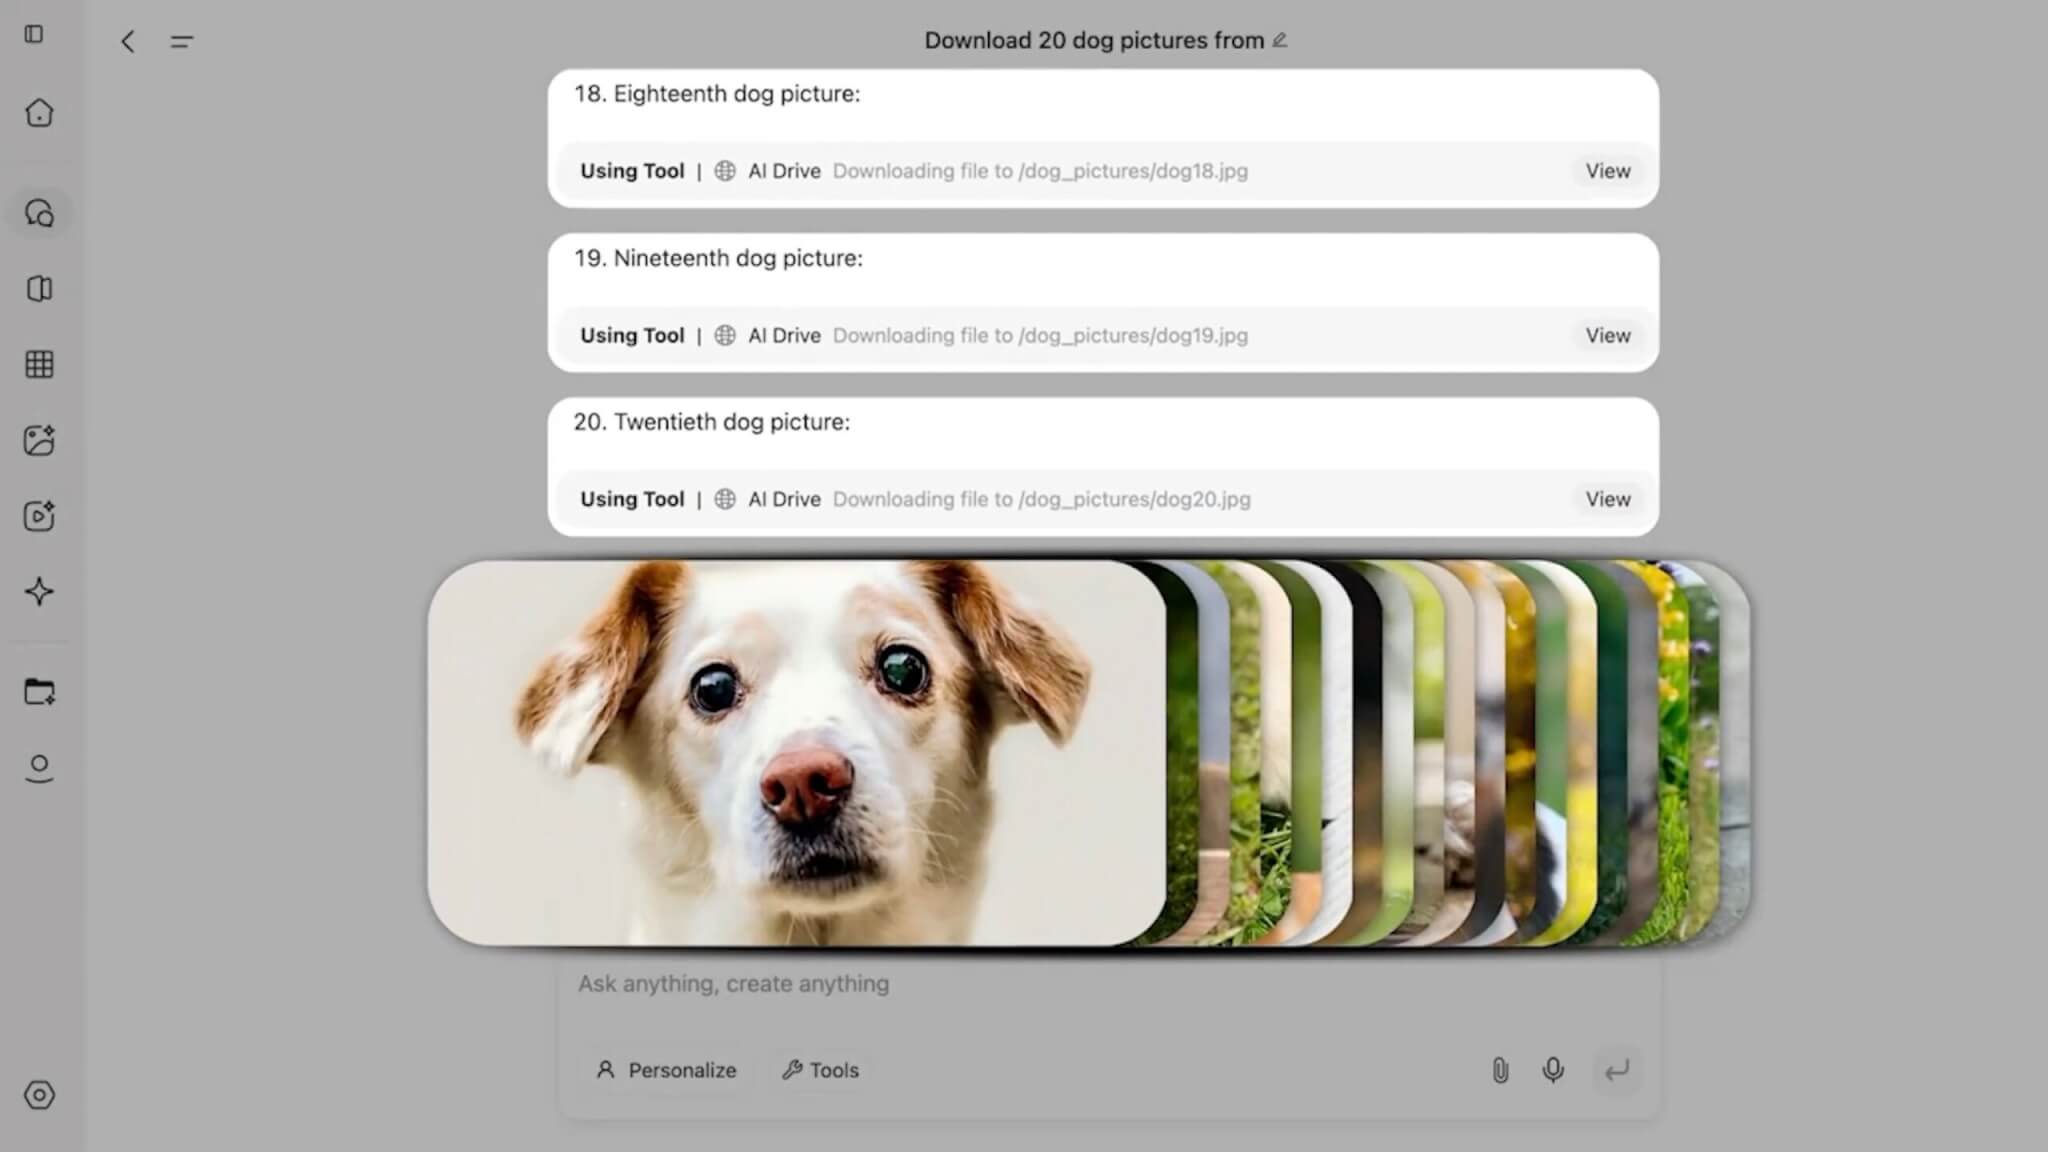Click 'AI Drive' label in dog18 row
Screen dimensions: 2048x1152
tap(784, 171)
